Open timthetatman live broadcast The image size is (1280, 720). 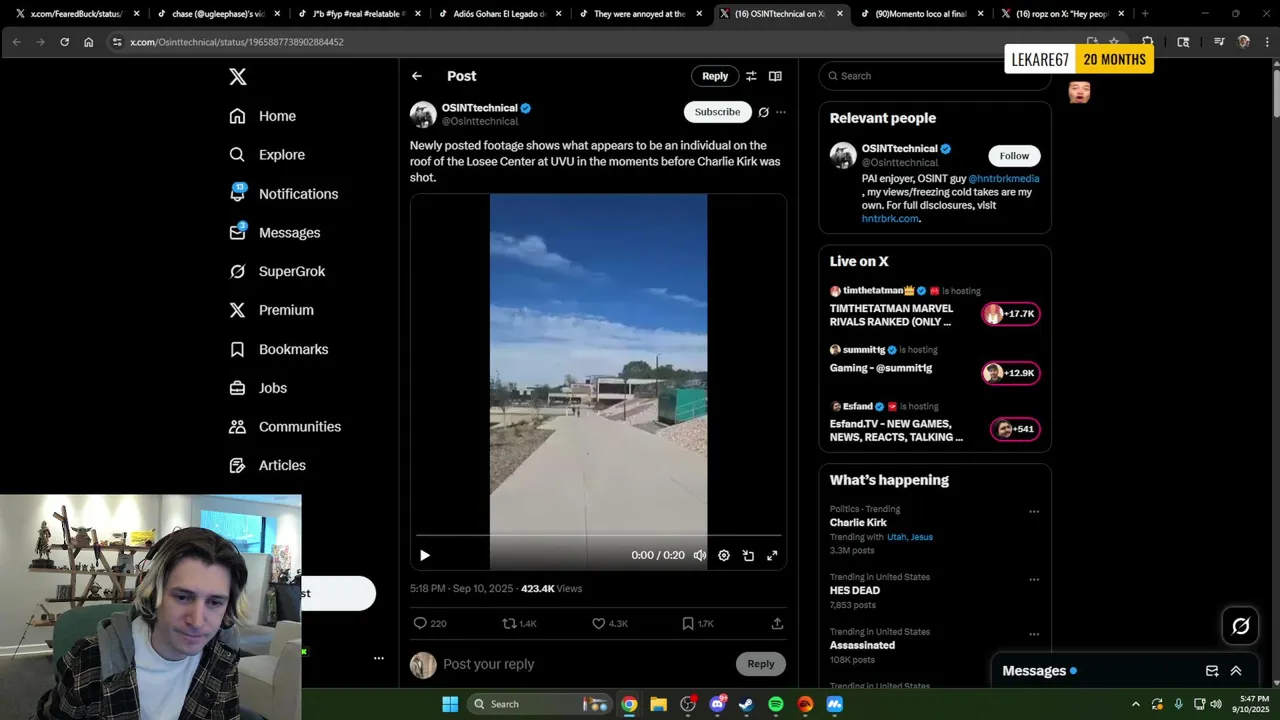pos(934,307)
